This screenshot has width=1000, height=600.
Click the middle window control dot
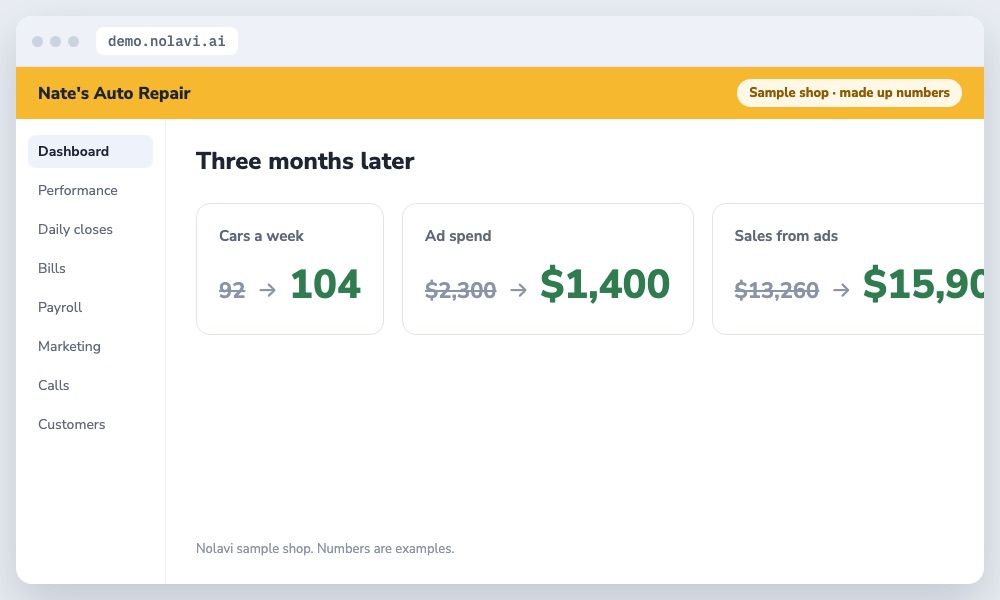click(x=55, y=41)
